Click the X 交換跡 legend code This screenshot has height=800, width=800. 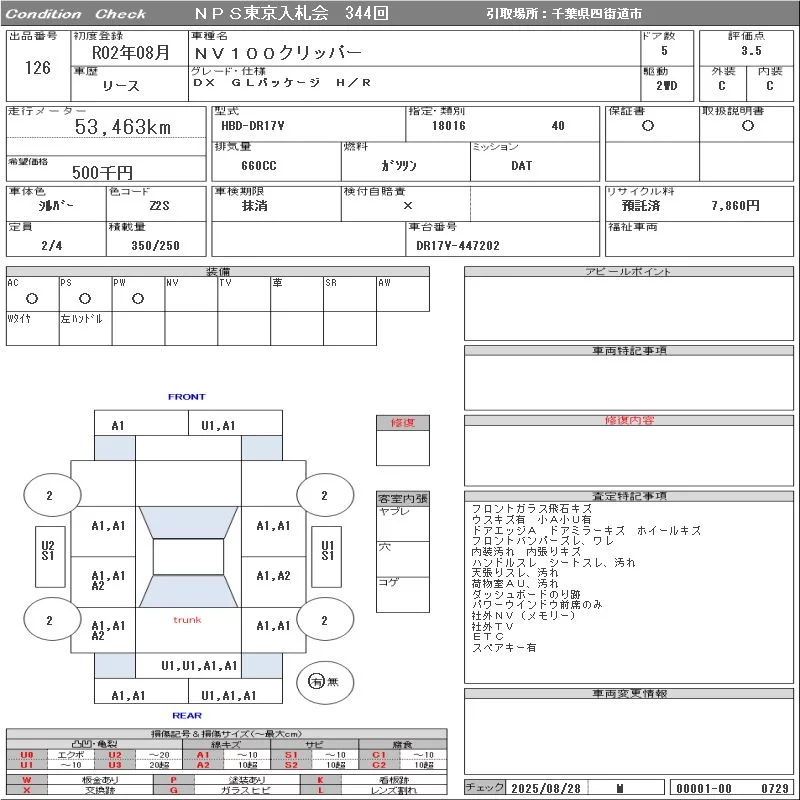pyautogui.click(x=26, y=790)
